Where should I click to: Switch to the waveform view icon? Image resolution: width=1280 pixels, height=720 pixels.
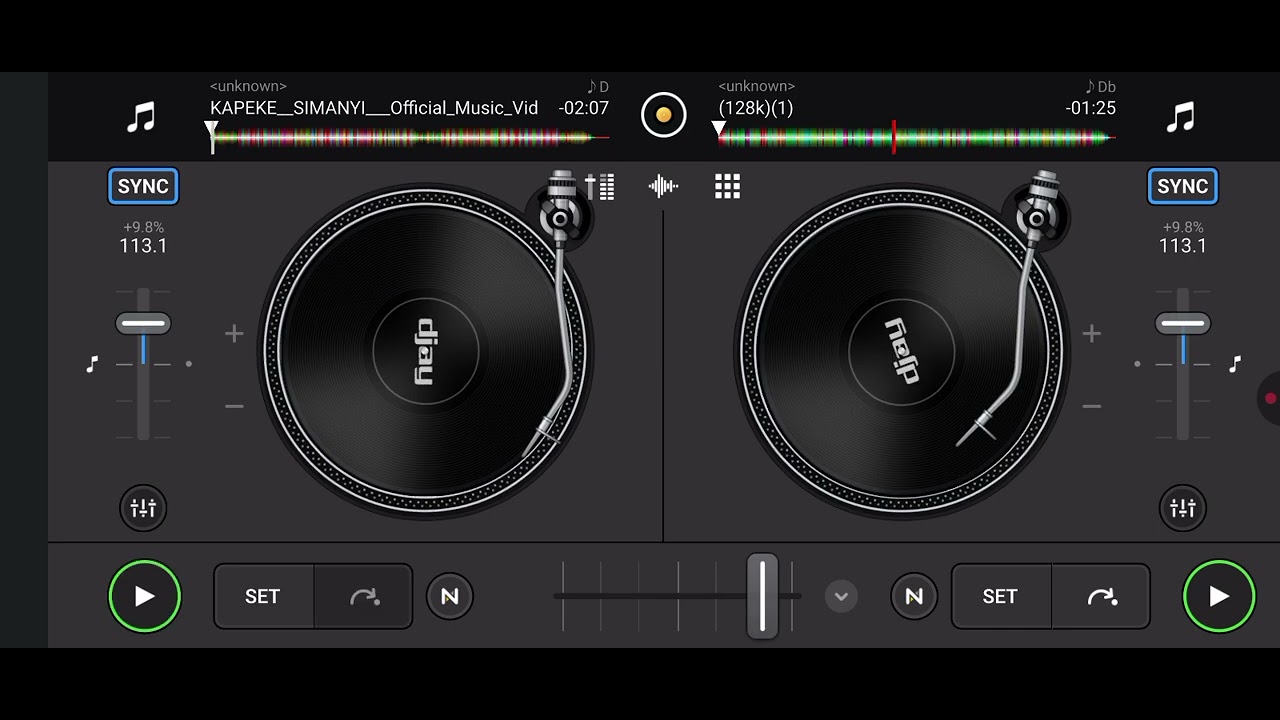click(663, 186)
